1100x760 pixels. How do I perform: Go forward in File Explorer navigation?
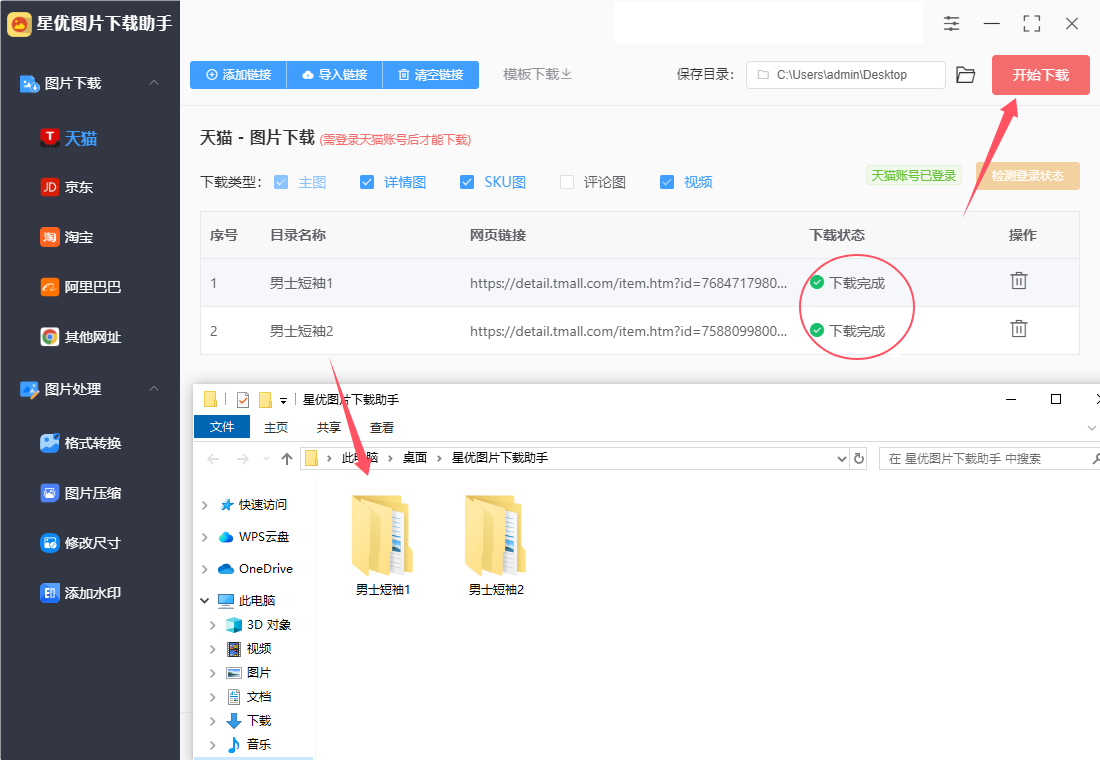click(243, 459)
